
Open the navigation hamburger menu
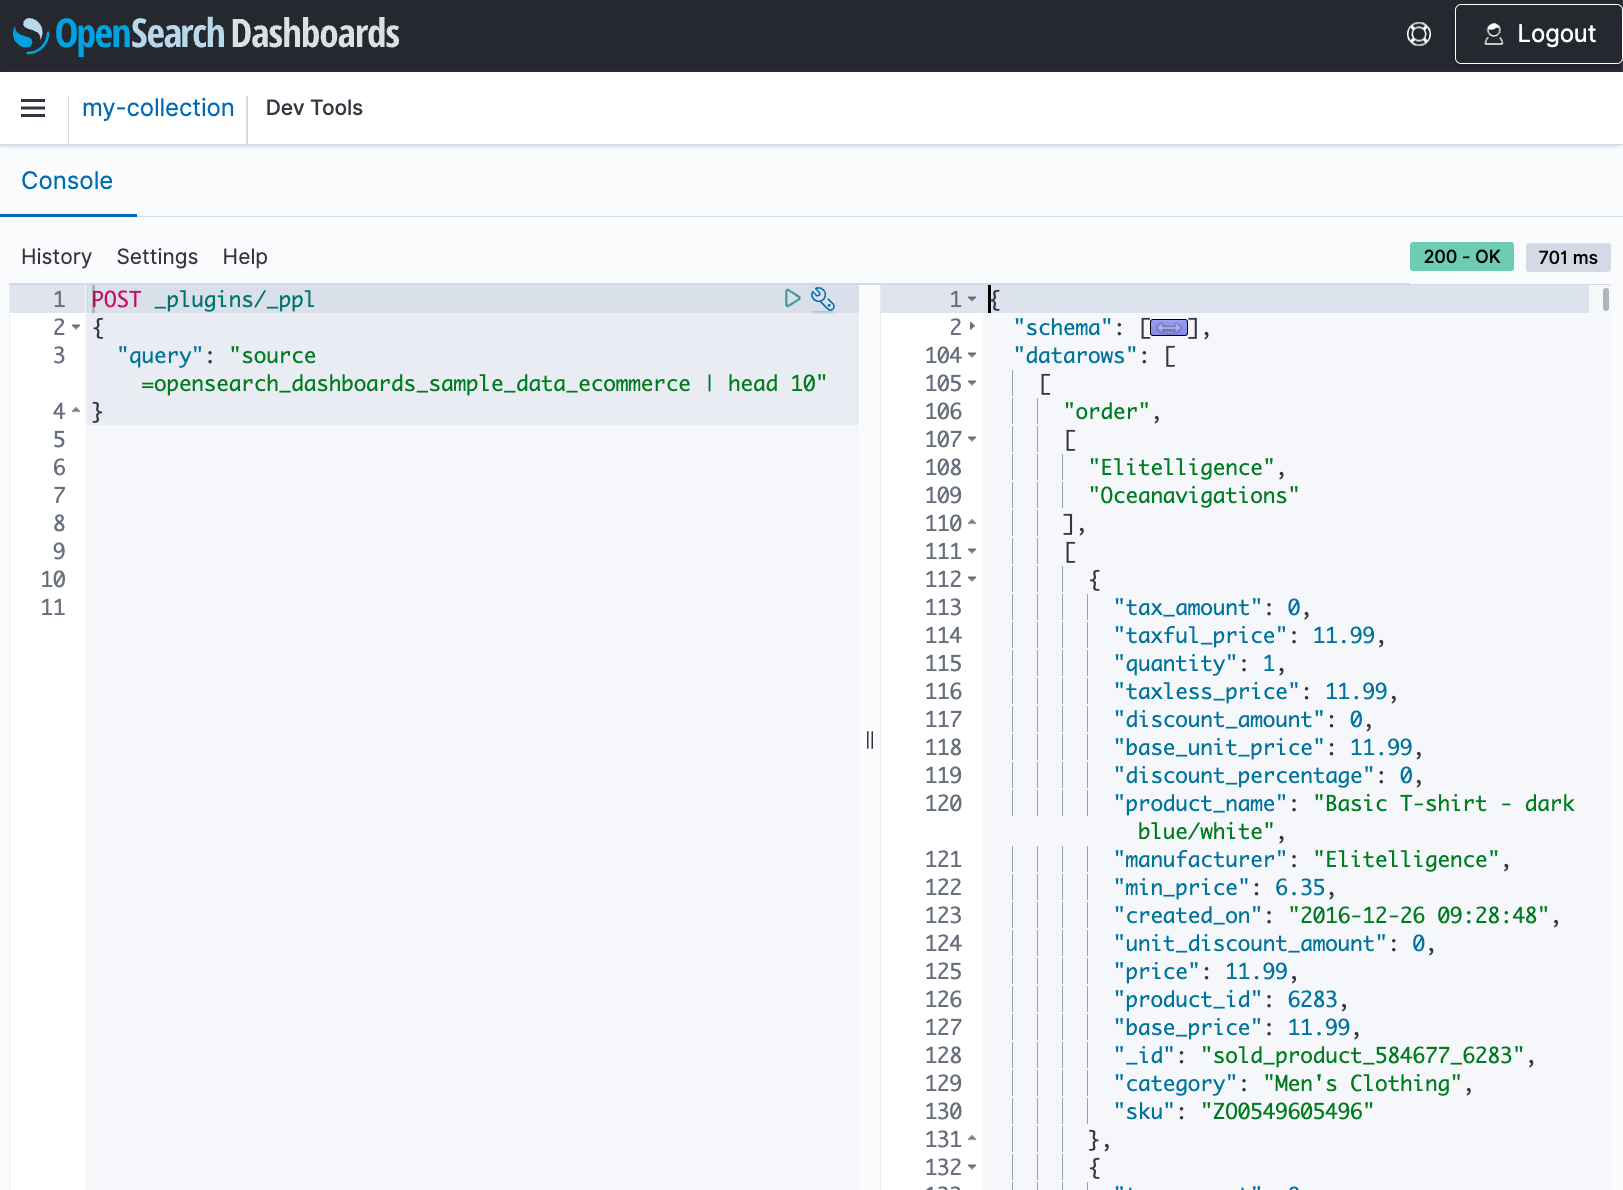point(33,108)
